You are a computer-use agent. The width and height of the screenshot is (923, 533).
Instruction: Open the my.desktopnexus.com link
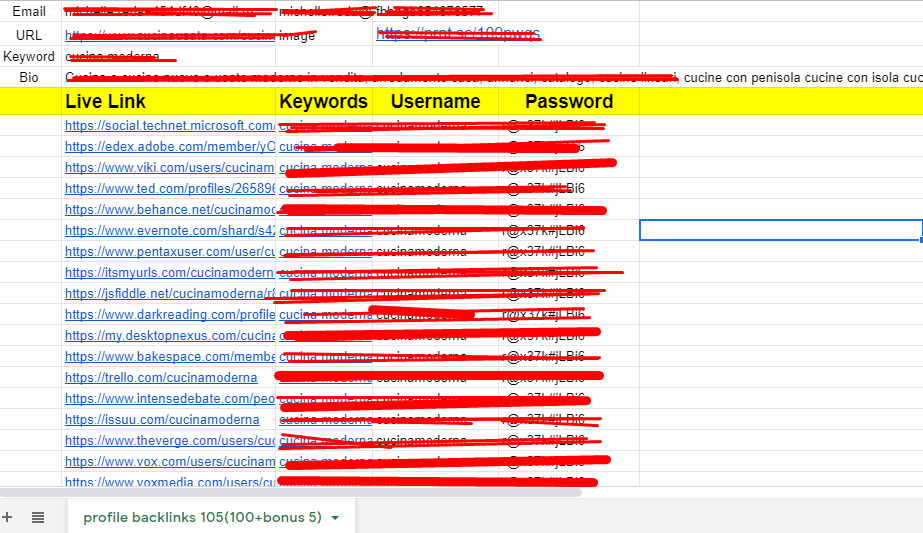point(170,336)
